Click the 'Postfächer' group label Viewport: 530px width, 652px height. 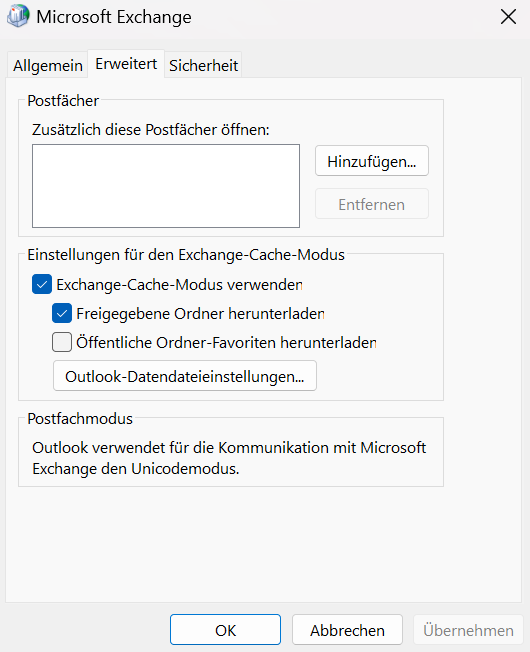click(x=63, y=101)
